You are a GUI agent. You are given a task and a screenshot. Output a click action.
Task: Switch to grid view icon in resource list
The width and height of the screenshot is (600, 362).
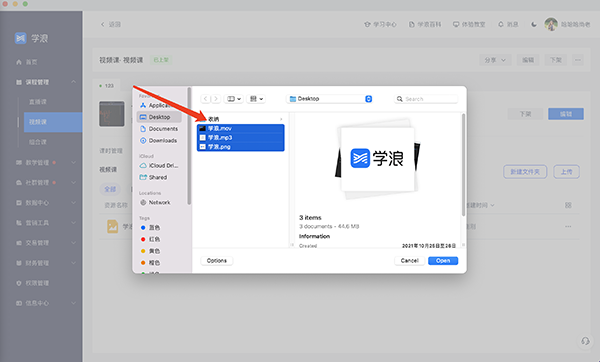coord(568,205)
